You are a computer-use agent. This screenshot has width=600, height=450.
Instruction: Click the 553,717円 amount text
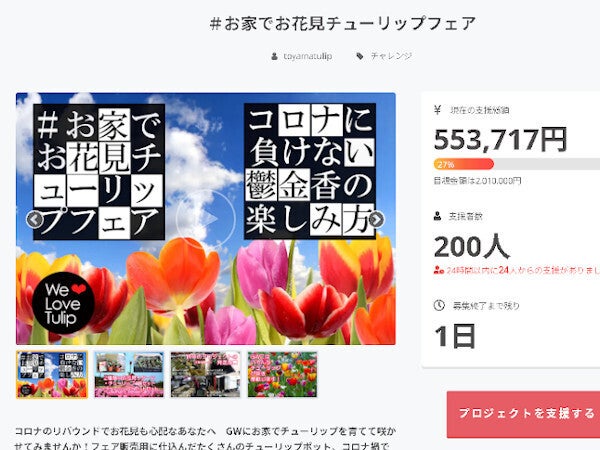(501, 140)
